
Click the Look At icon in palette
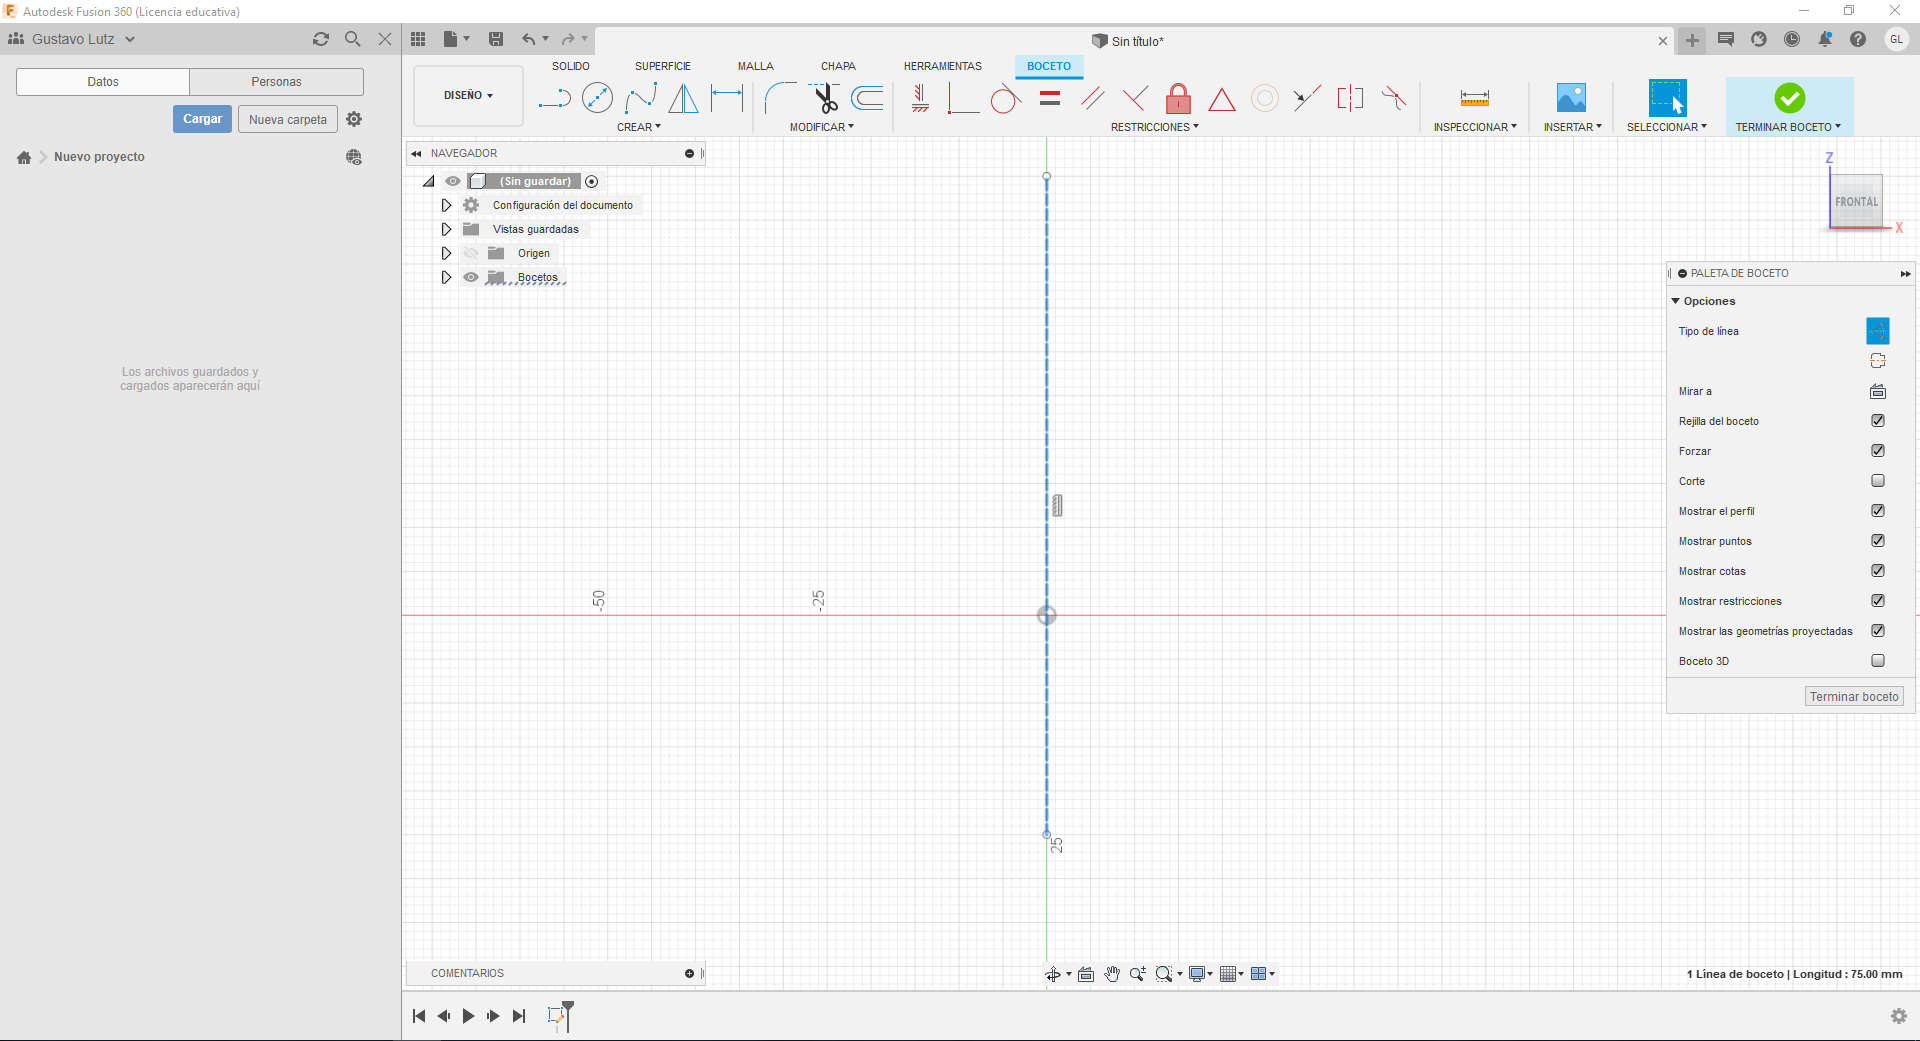[x=1878, y=391]
